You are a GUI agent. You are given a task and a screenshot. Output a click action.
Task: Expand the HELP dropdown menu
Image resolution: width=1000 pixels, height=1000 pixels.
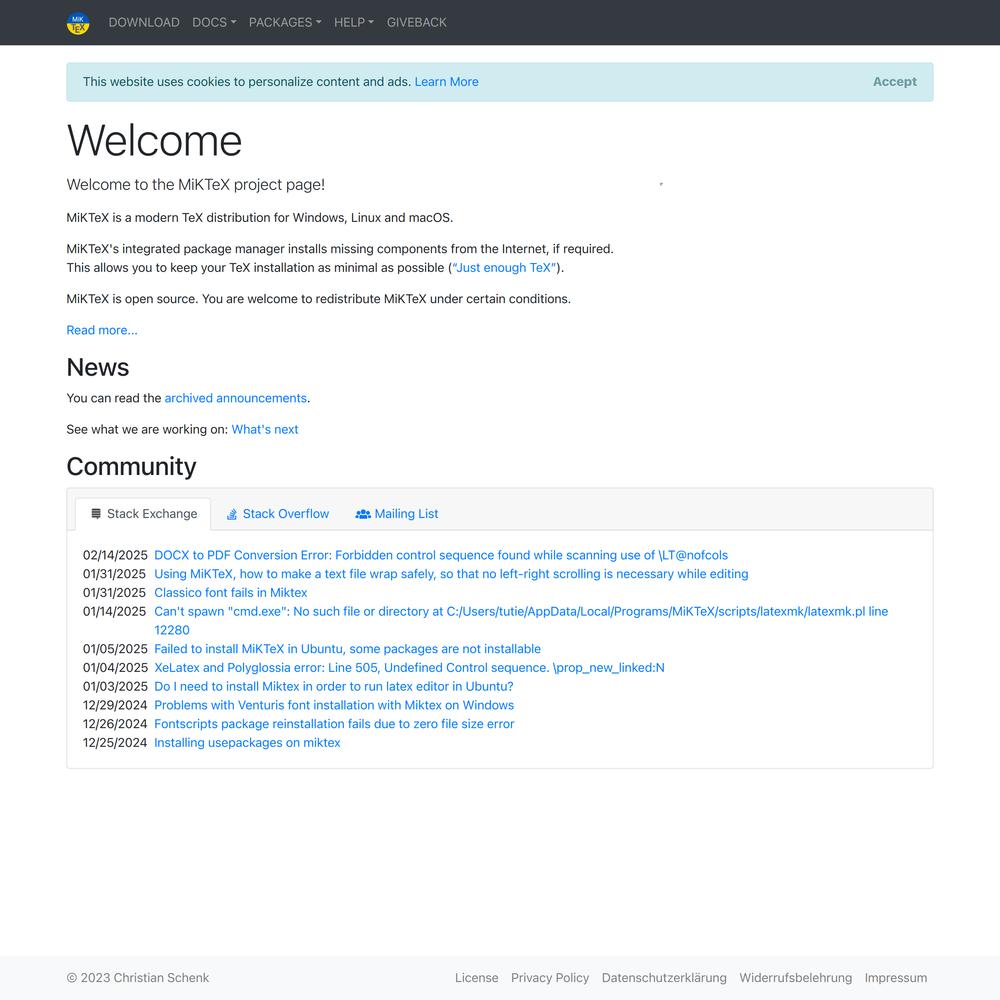click(x=354, y=22)
